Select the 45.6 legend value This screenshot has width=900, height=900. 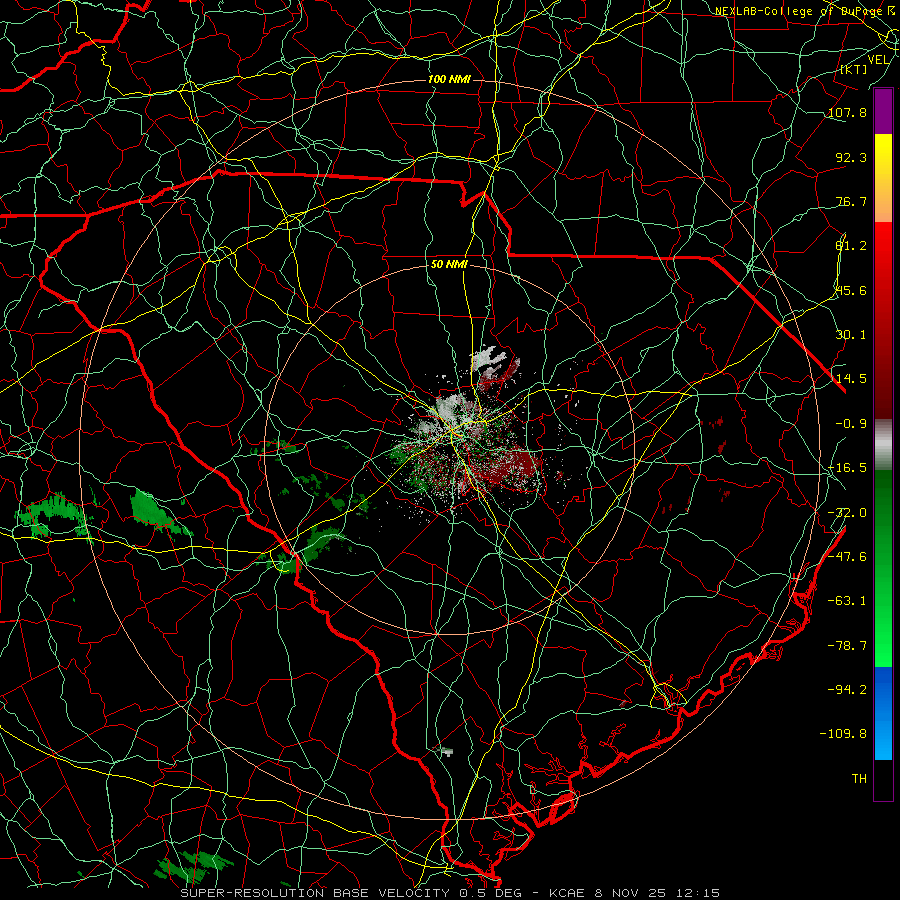click(851, 290)
